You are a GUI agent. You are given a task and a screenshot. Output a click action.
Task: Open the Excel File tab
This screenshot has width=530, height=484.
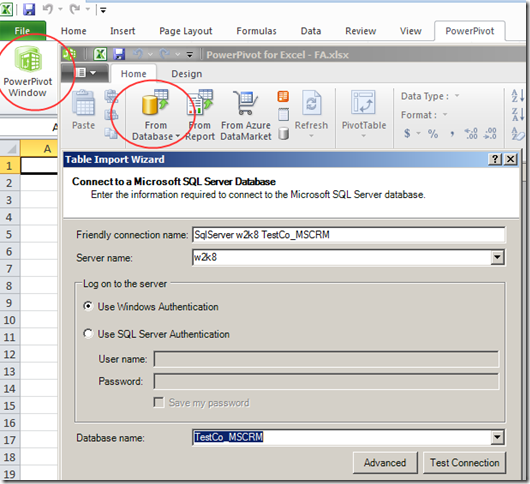(22, 31)
